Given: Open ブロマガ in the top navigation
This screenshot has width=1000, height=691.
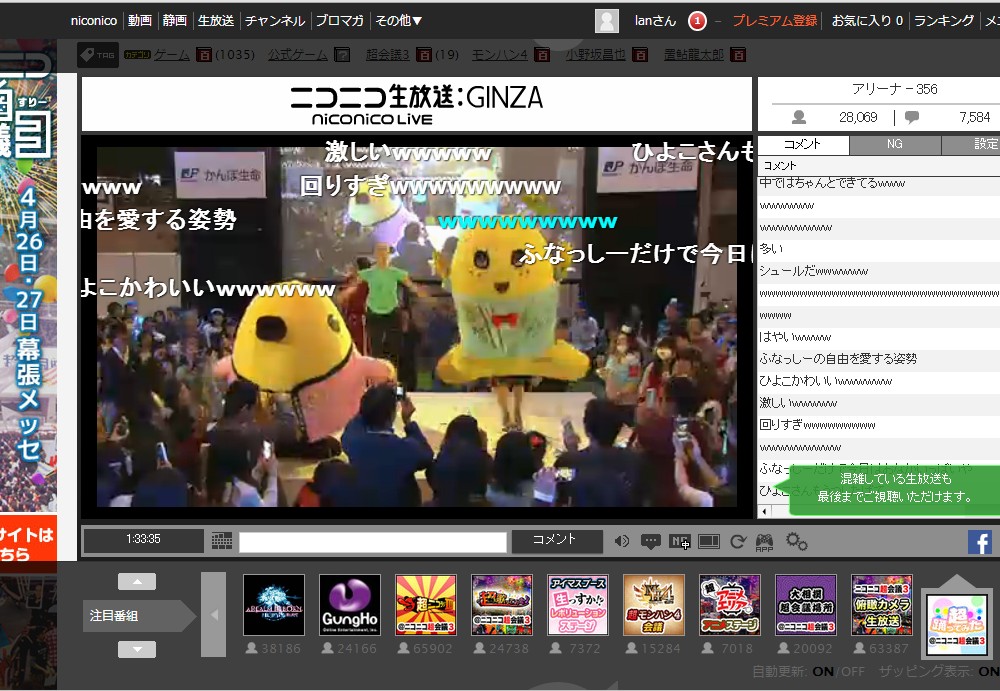Looking at the screenshot, I should pos(340,20).
